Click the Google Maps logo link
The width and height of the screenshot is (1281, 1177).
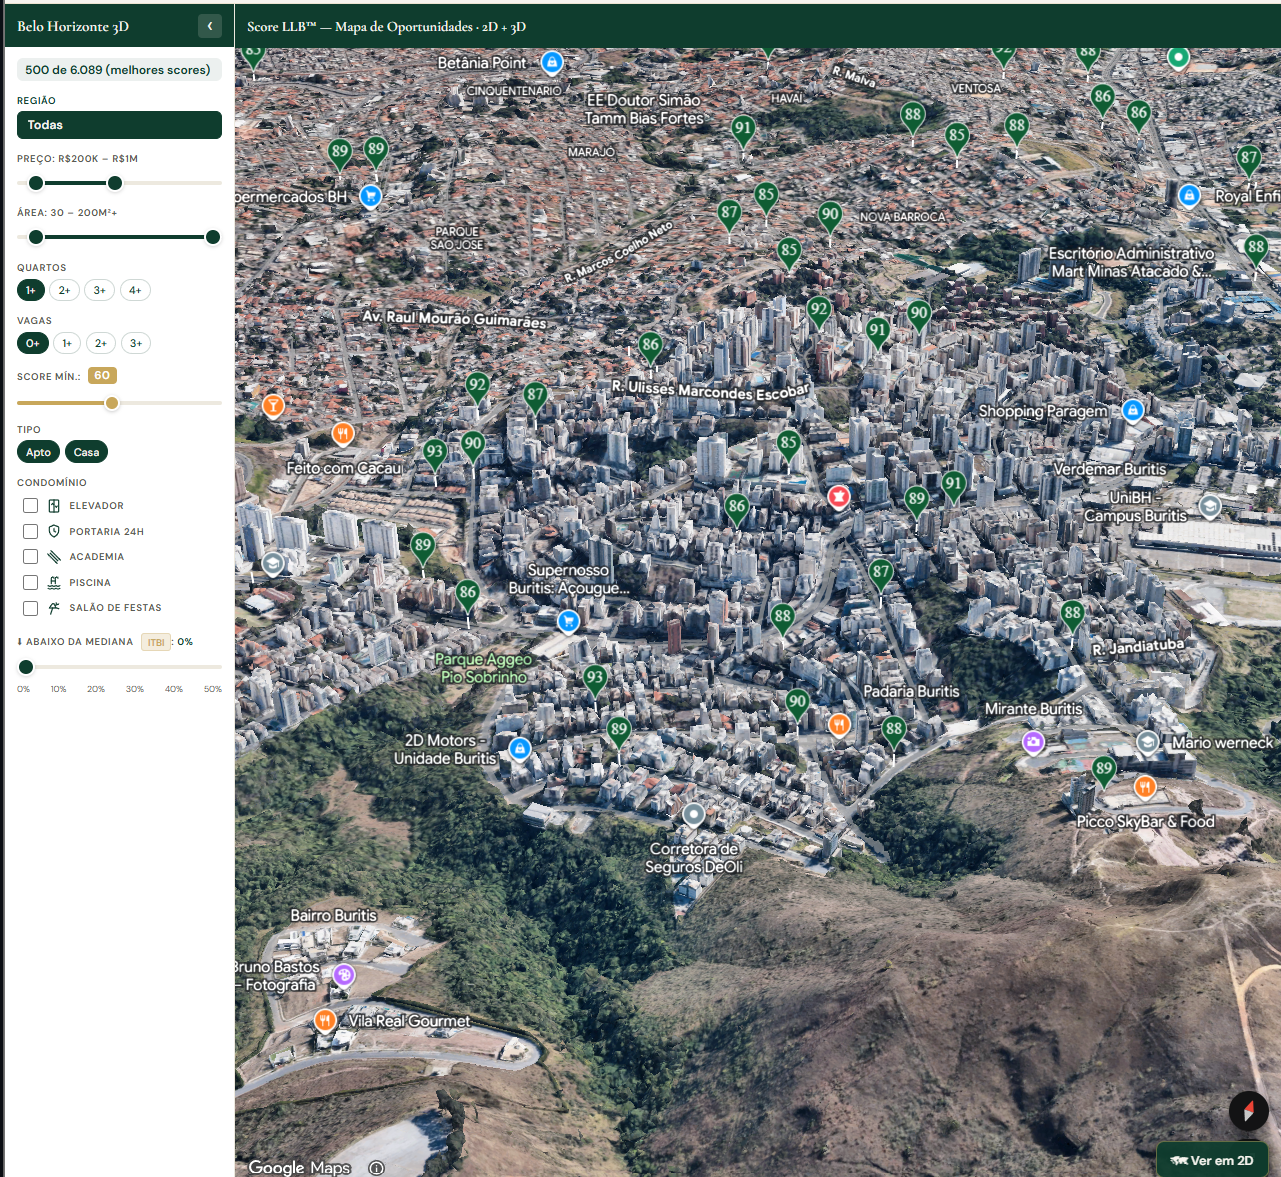click(x=299, y=1167)
